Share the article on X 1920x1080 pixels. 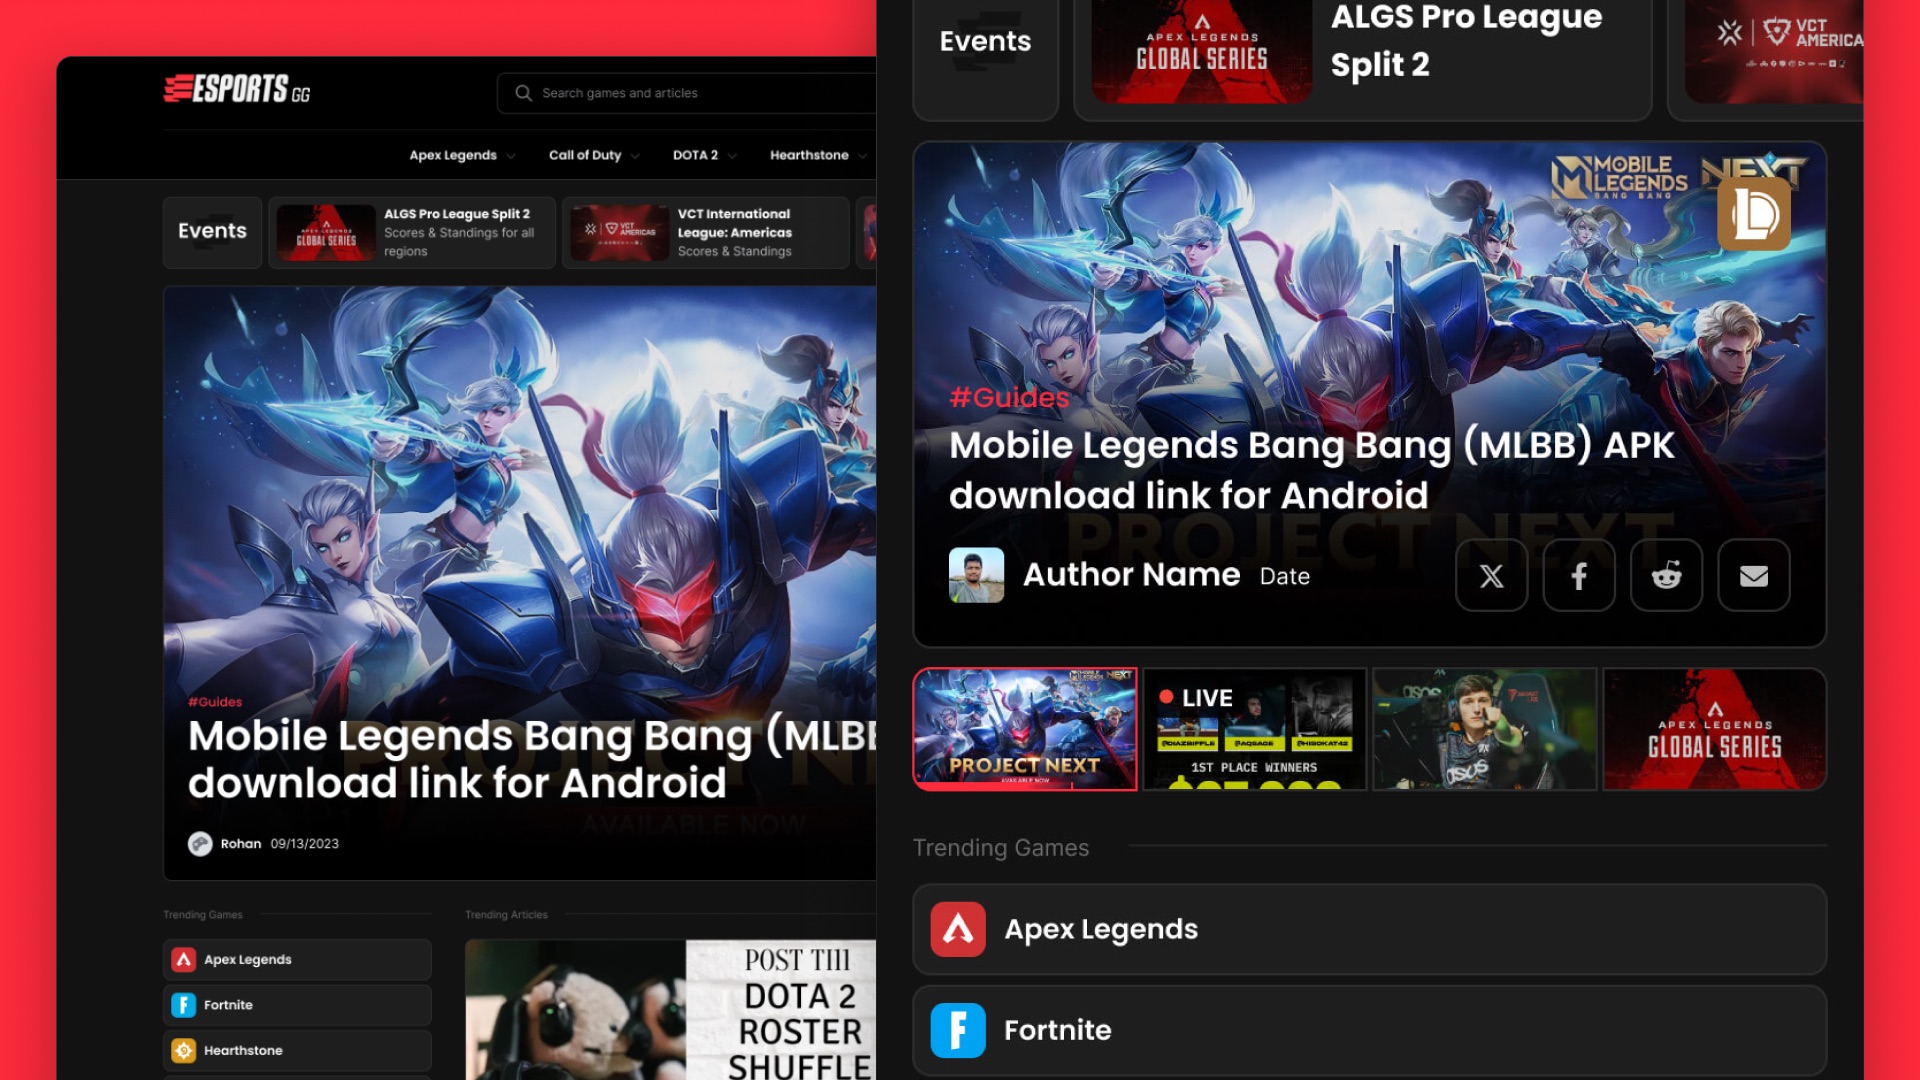click(x=1491, y=576)
